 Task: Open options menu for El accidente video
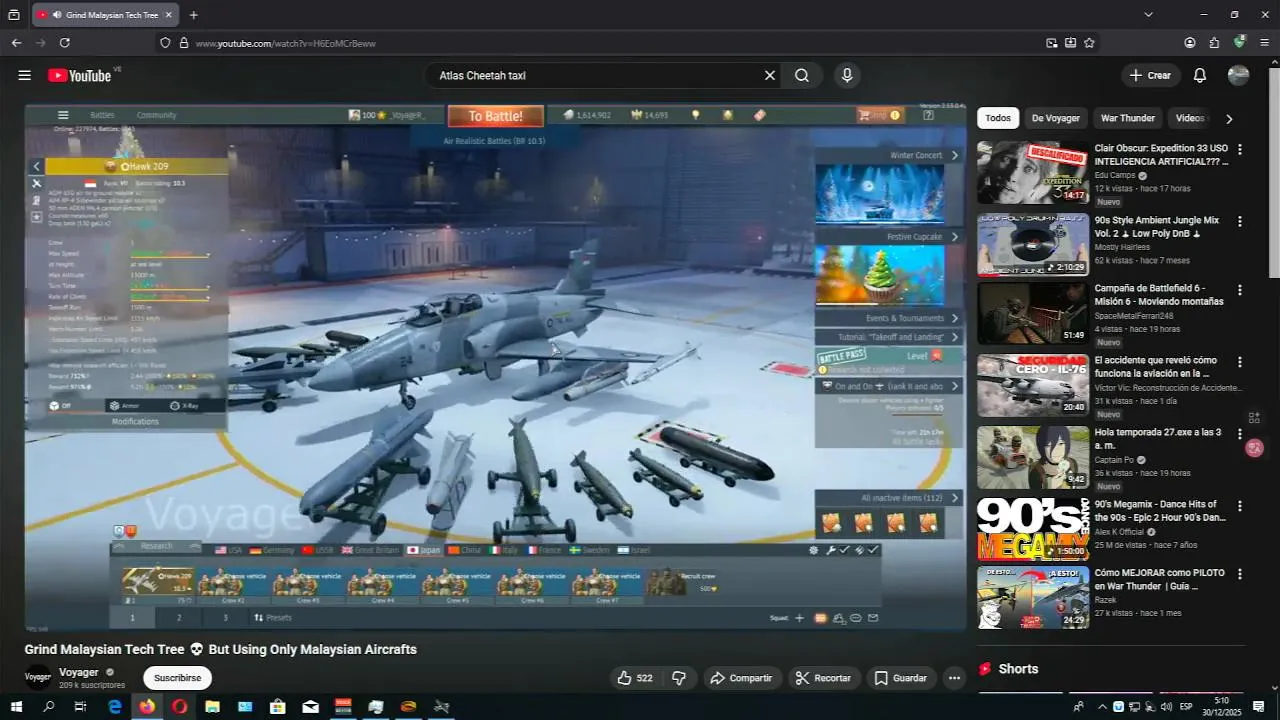click(x=1240, y=362)
